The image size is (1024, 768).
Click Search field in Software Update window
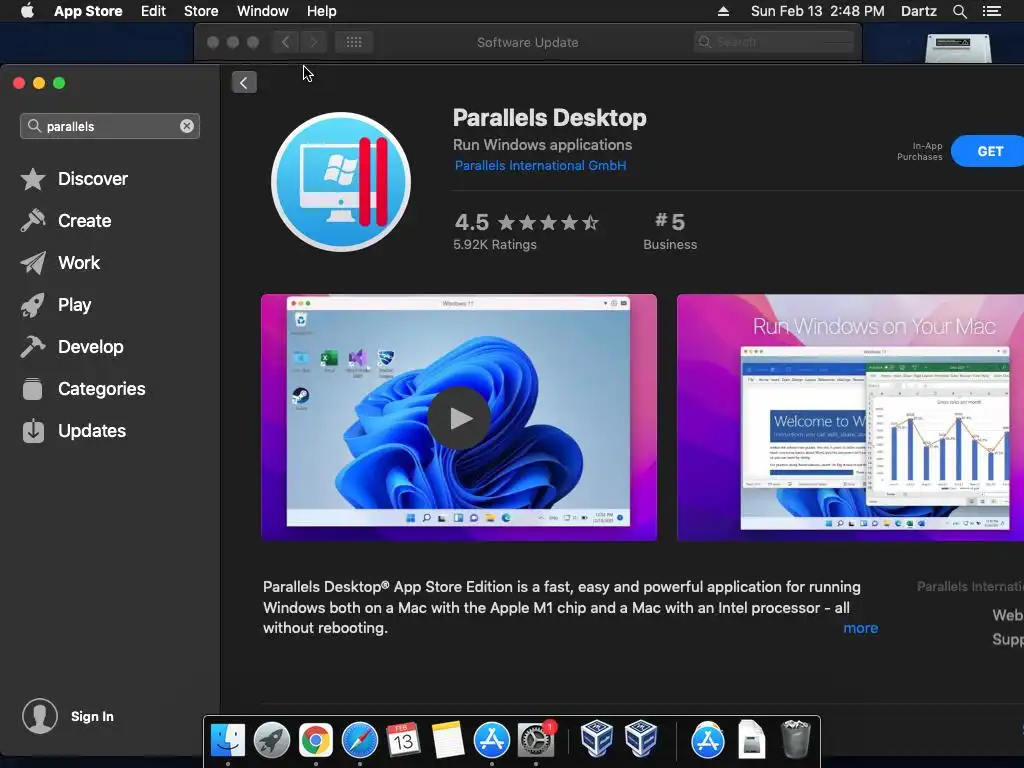point(774,42)
